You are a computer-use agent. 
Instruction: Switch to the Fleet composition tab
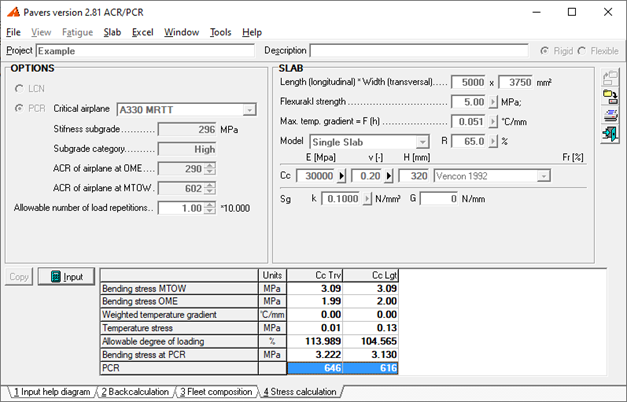[215, 392]
